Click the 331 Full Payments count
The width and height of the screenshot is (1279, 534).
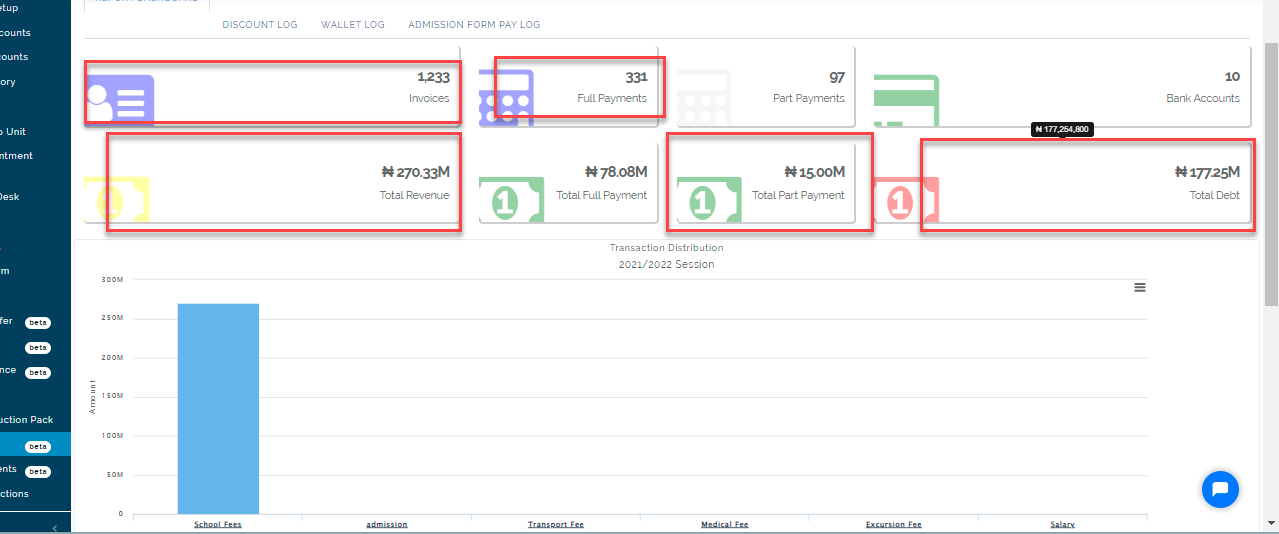coord(636,77)
